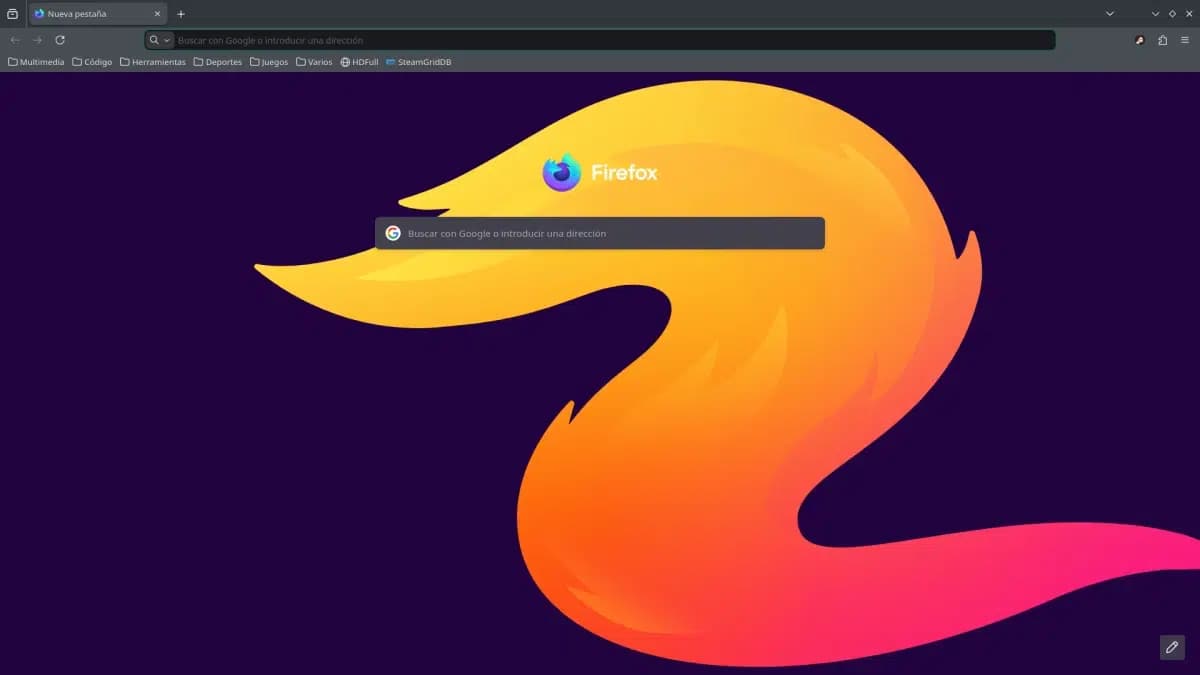
Task: Open the wallpaper edit pencil icon
Action: point(1171,647)
